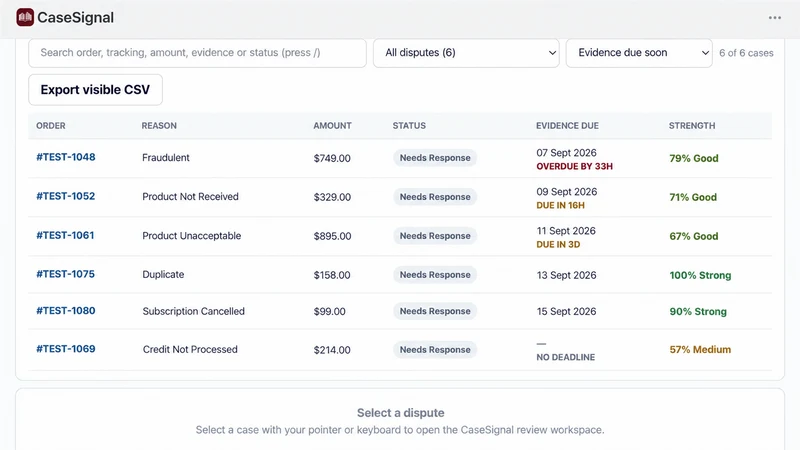Click Needs Response badge for #TEST-1048

435,158
